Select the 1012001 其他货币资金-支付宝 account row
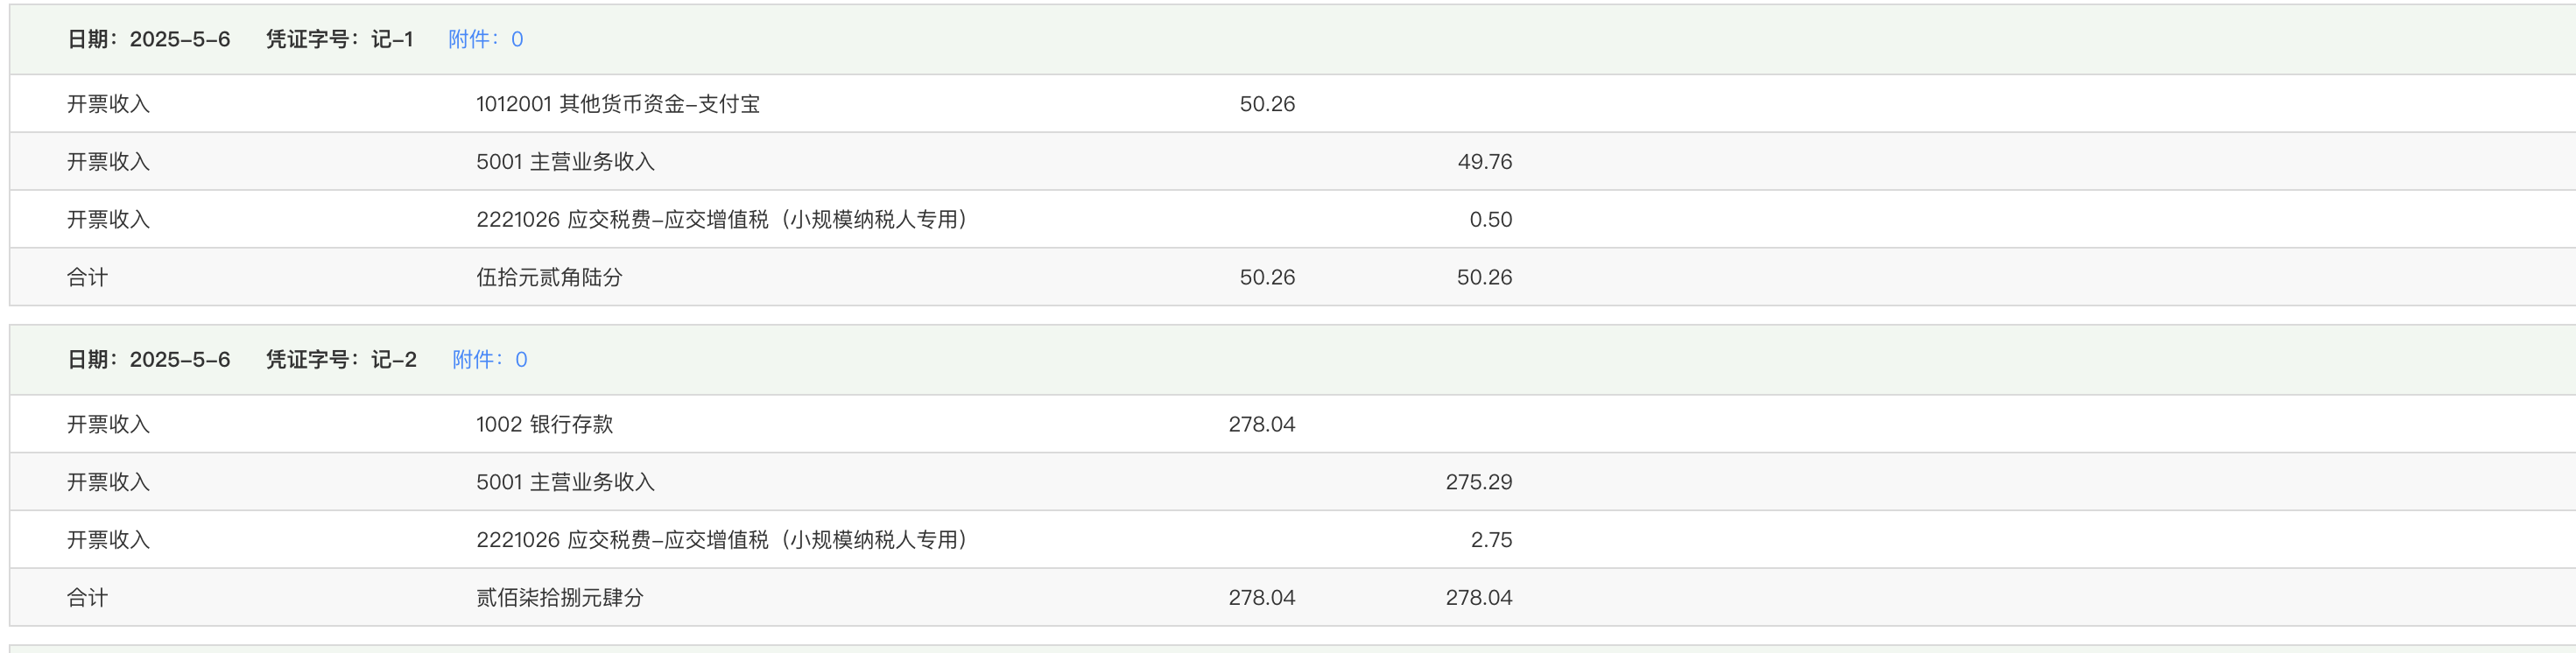 [x=1292, y=104]
